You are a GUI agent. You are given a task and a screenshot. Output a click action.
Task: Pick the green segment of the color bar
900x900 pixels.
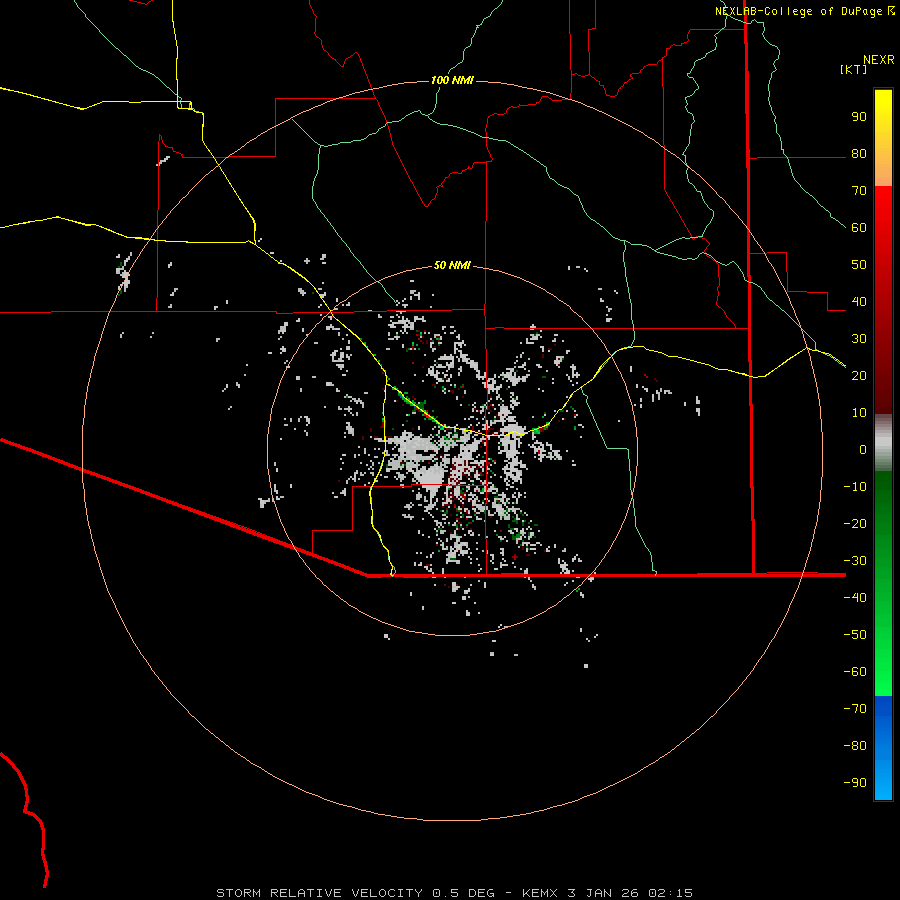pos(883,584)
